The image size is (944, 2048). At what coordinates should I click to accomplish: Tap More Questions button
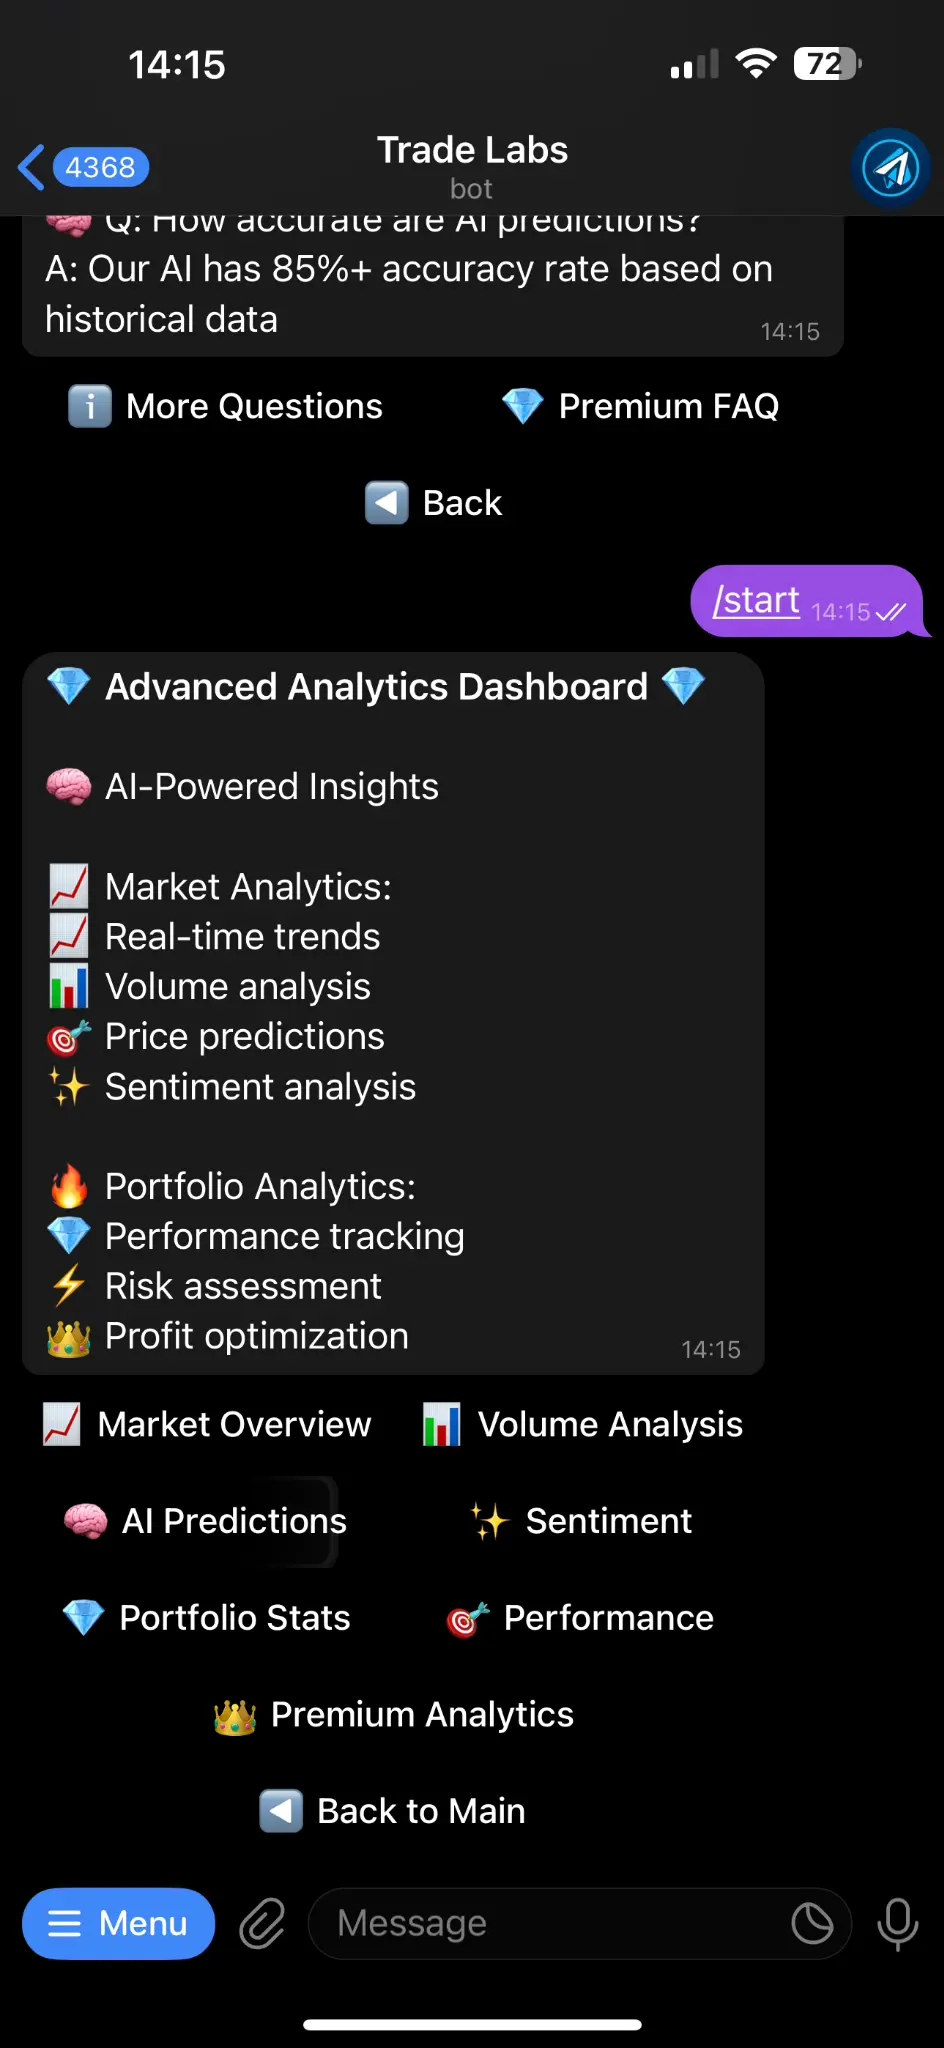226,407
